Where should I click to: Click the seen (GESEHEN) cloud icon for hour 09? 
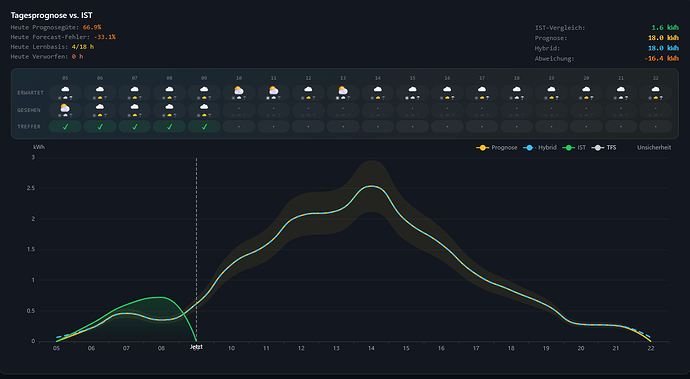(204, 107)
